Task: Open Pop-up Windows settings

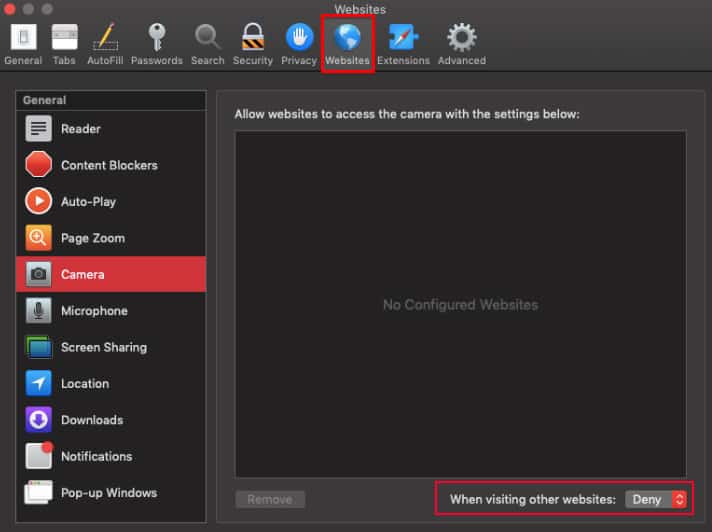Action: (110, 493)
